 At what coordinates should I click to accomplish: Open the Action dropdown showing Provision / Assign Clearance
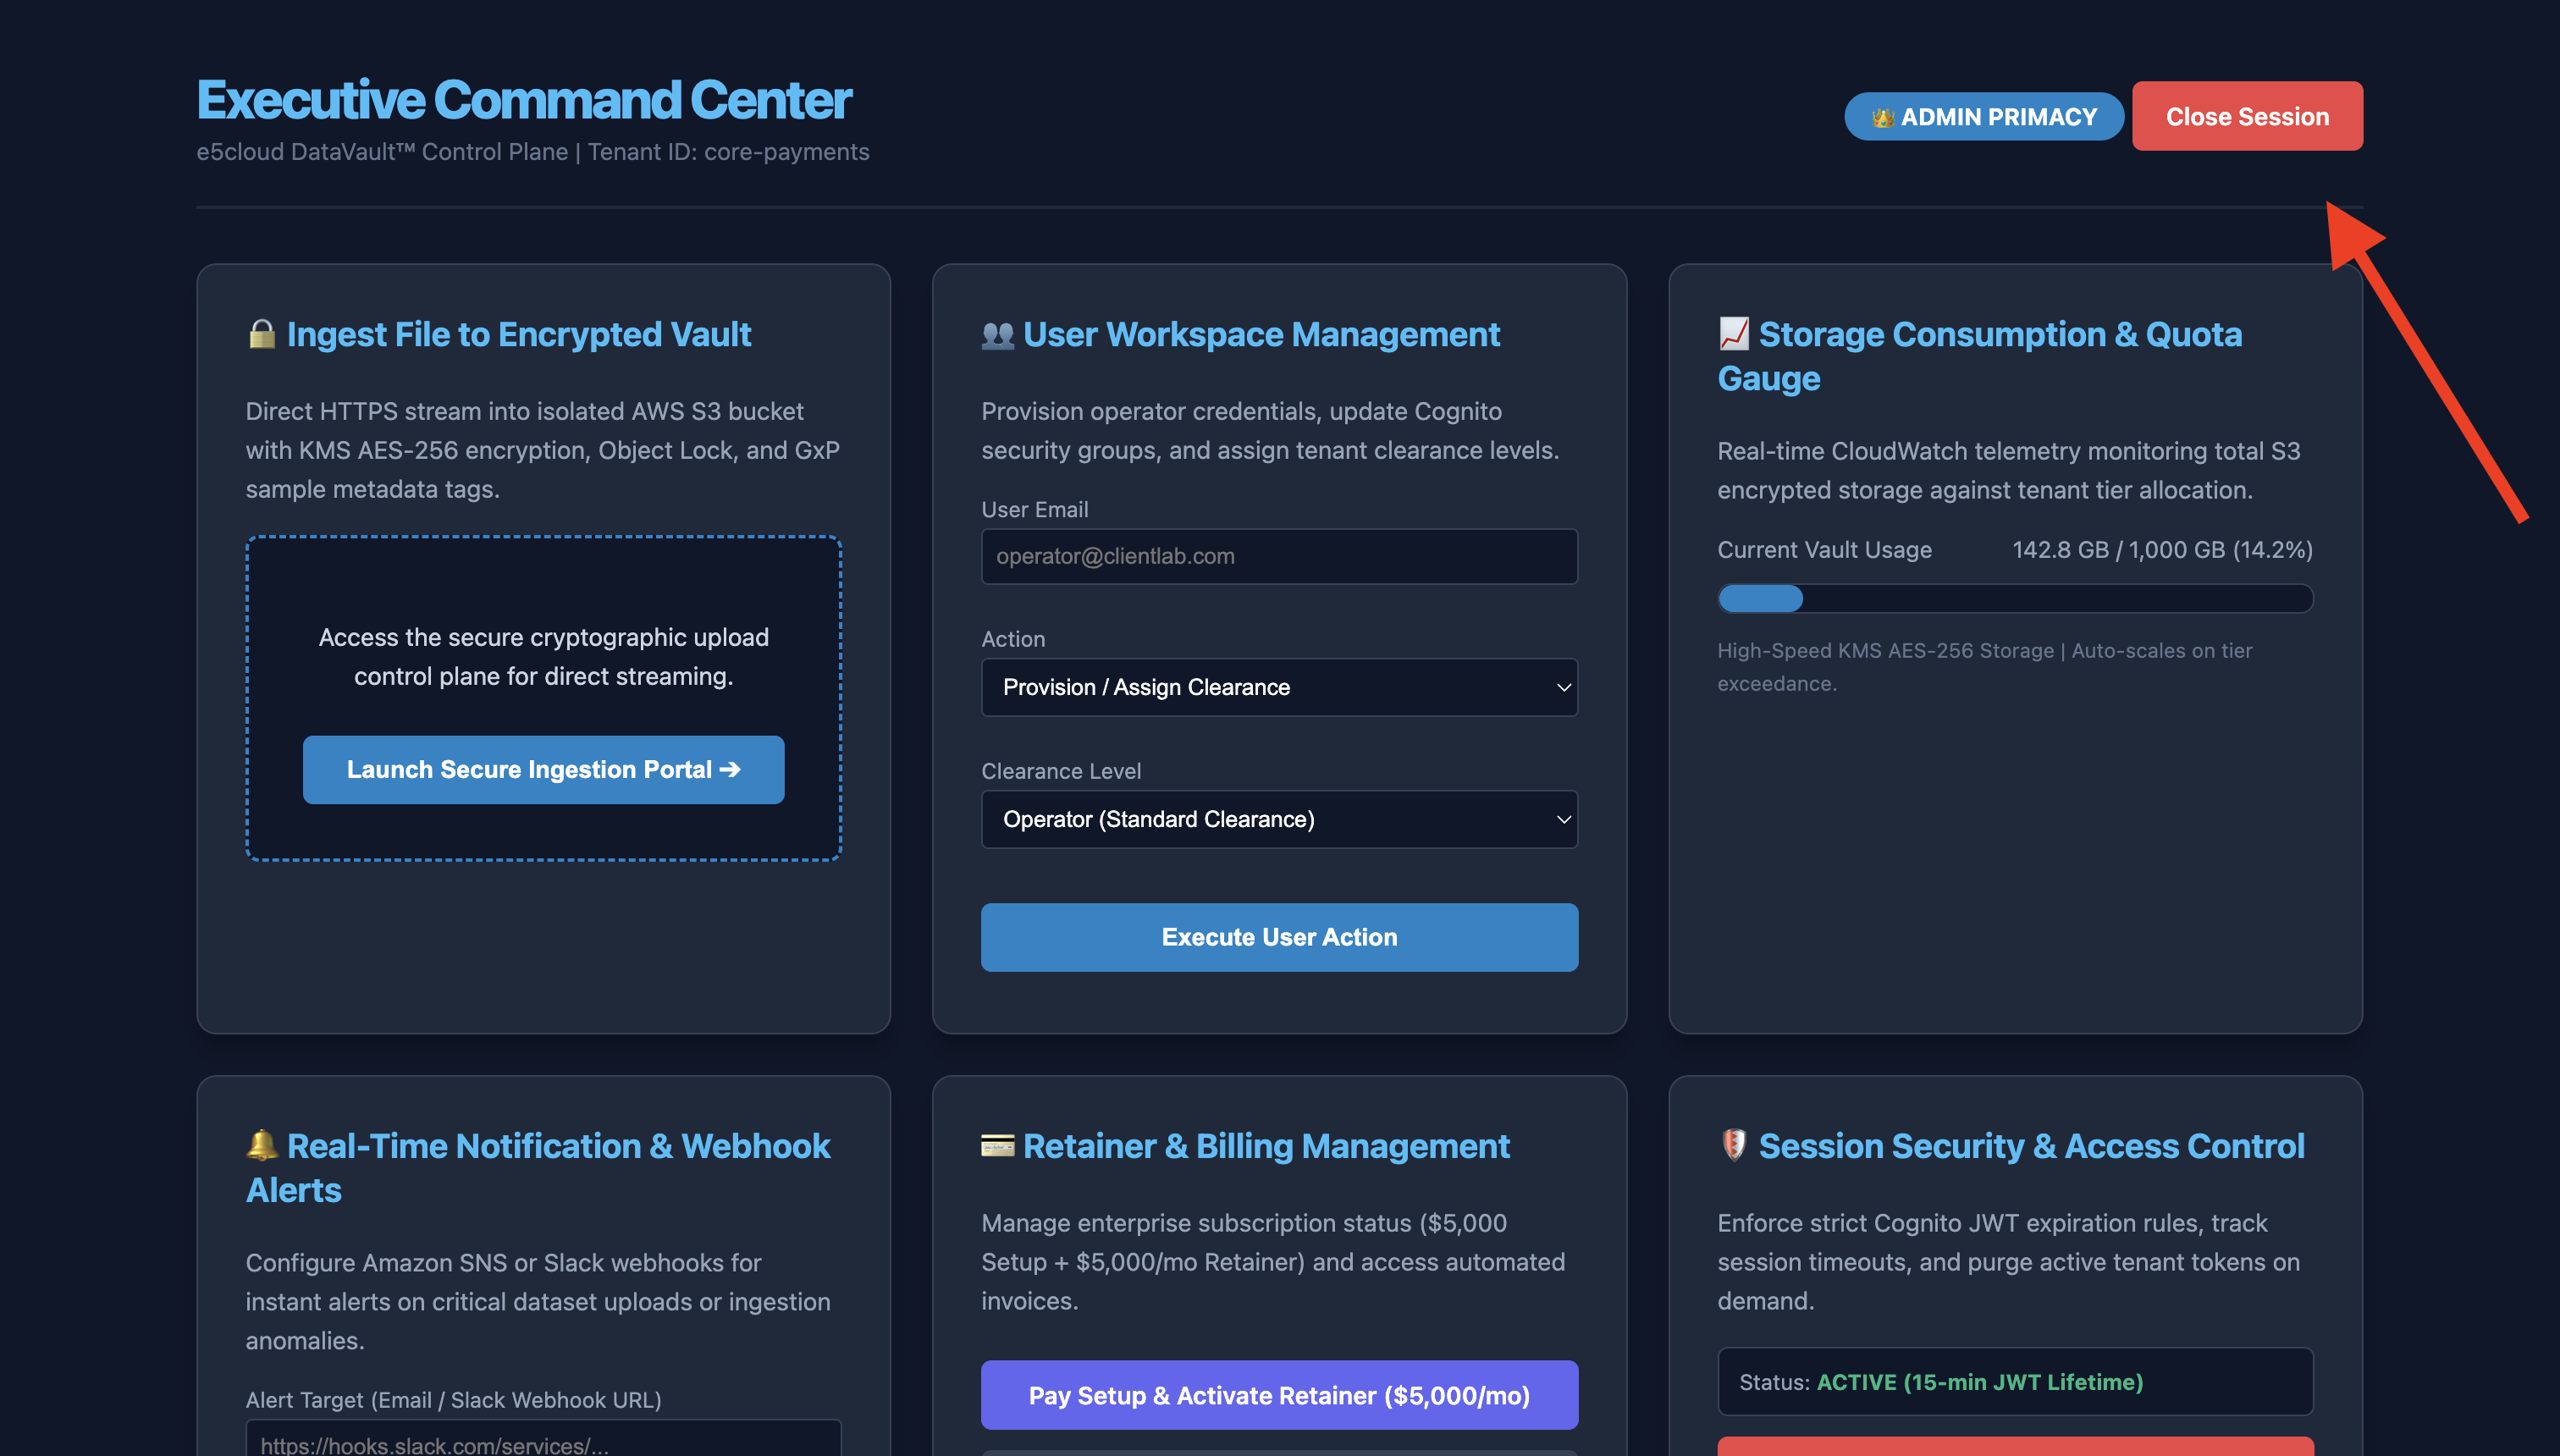(x=1279, y=687)
